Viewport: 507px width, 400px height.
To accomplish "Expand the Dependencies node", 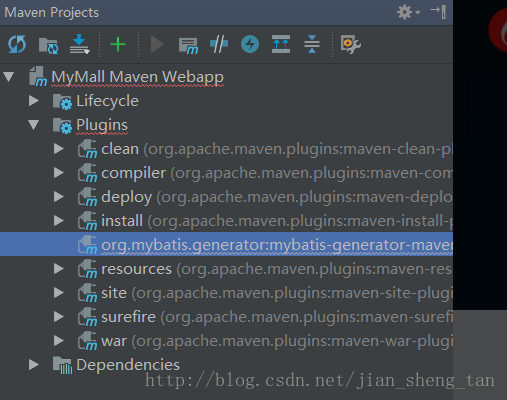I will (34, 365).
